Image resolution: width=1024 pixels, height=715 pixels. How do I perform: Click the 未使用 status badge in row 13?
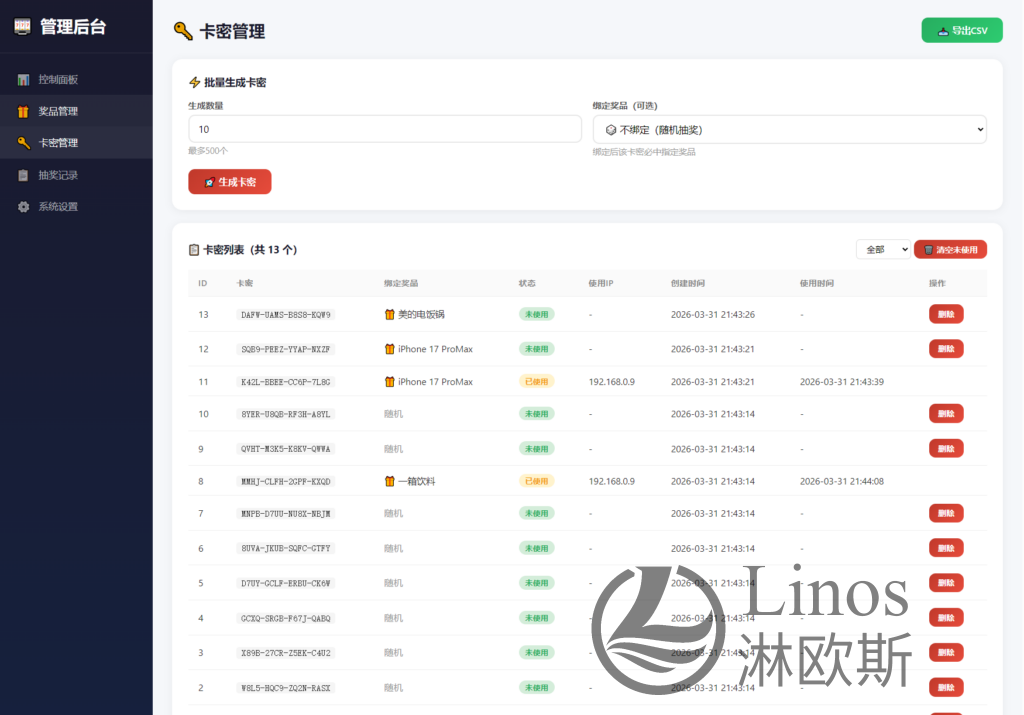[537, 314]
